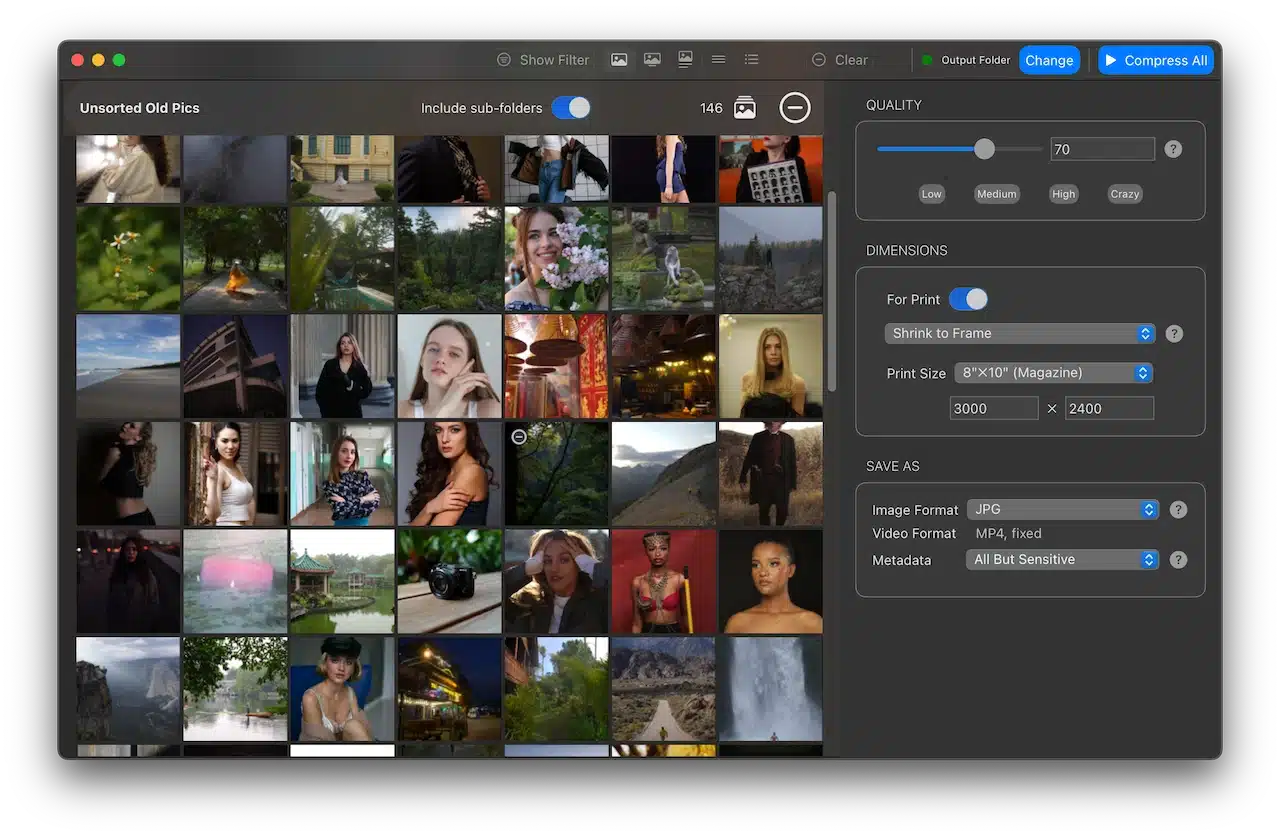Screen dimensions: 1280x836
Task: Switch to plain thumbnail grid view icon
Action: 619,60
